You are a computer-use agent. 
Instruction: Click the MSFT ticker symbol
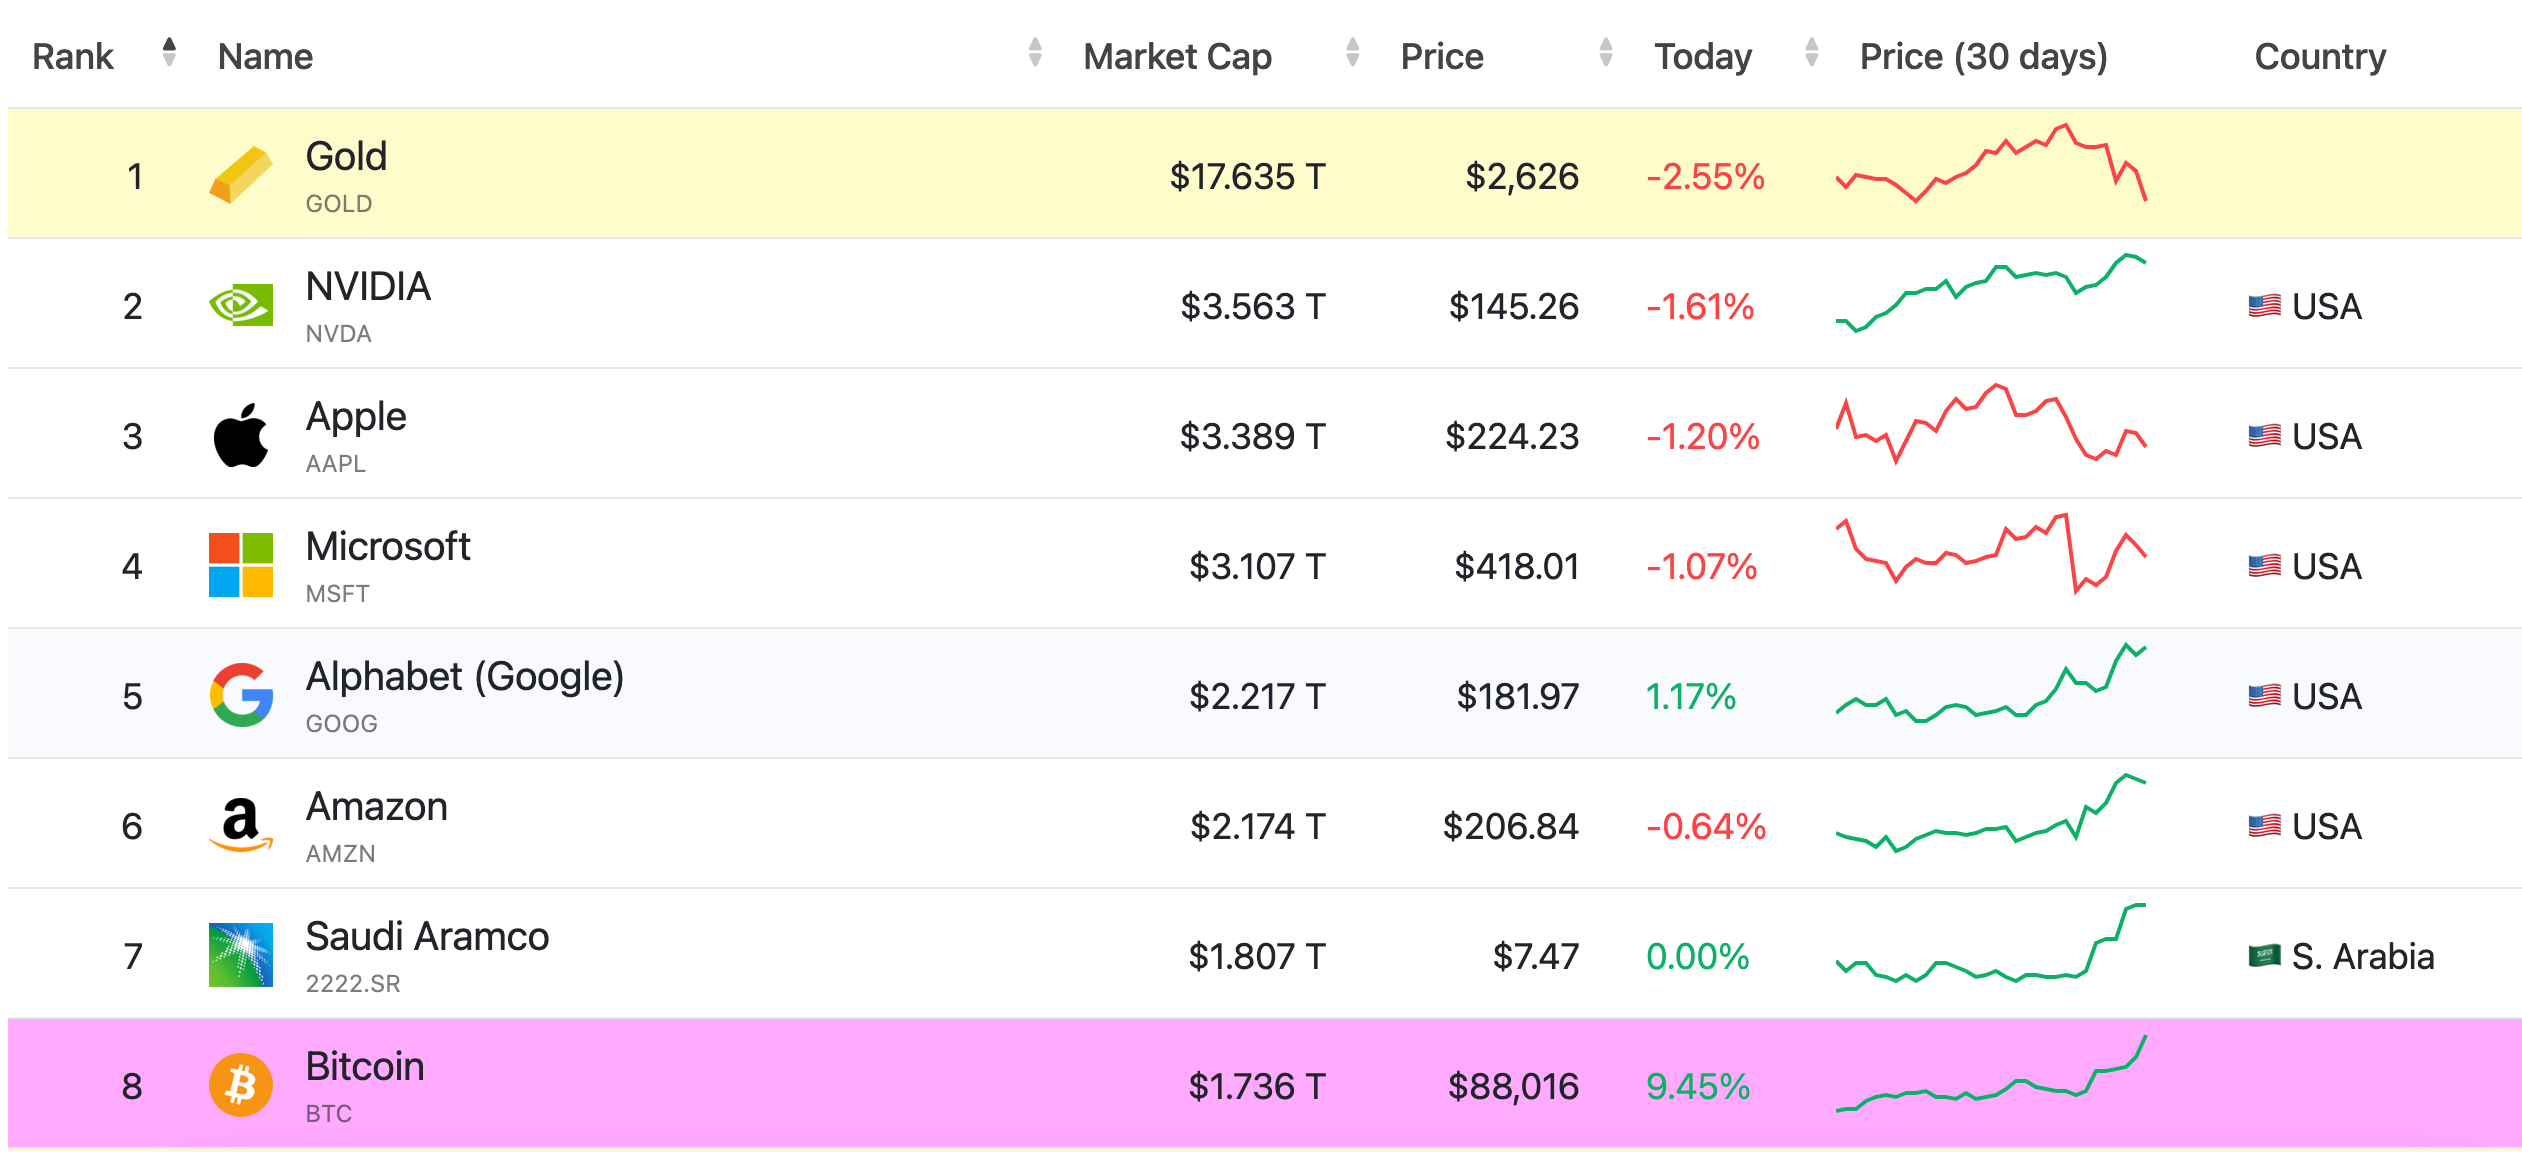click(x=337, y=594)
